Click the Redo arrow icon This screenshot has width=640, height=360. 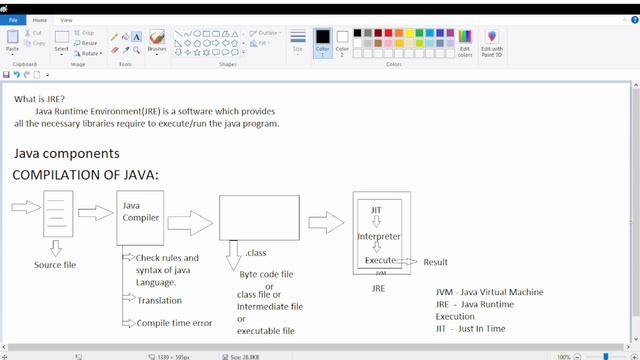click(x=27, y=75)
